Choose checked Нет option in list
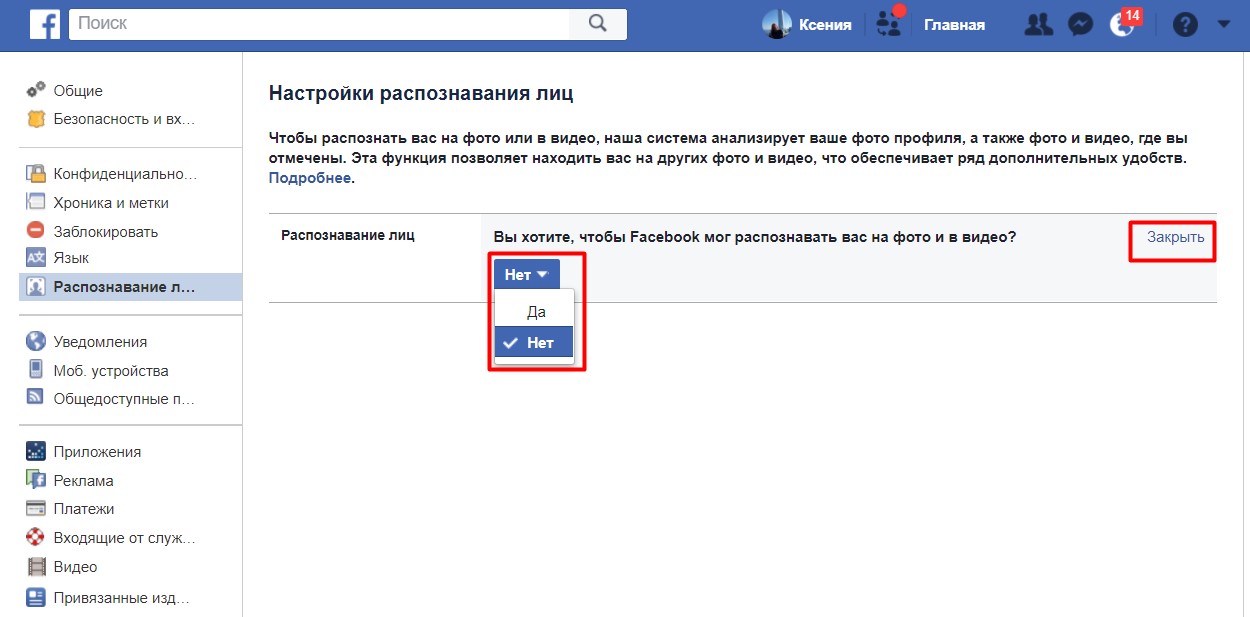The width and height of the screenshot is (1250, 617). pos(535,342)
